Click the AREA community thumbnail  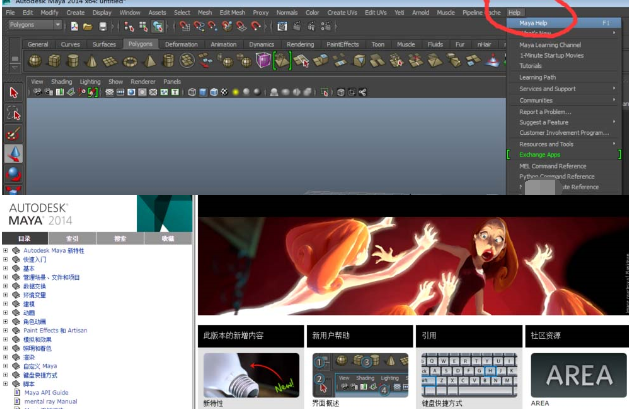579,375
